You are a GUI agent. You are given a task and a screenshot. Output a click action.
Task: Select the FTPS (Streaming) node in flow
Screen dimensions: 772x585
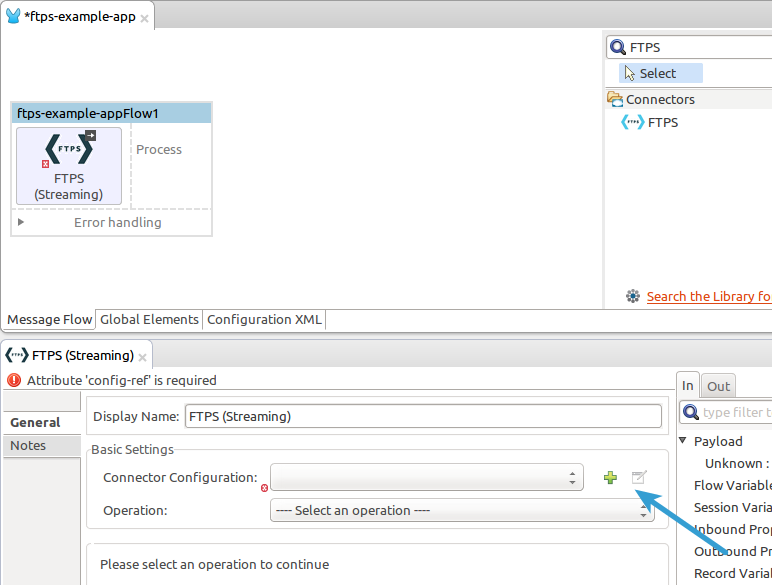click(x=69, y=165)
